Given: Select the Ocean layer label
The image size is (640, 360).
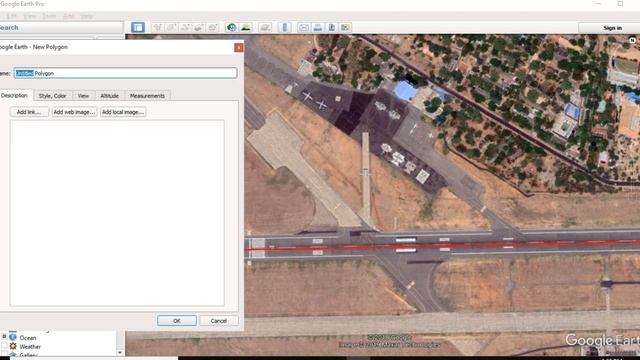Looking at the screenshot, I should click(x=28, y=338).
